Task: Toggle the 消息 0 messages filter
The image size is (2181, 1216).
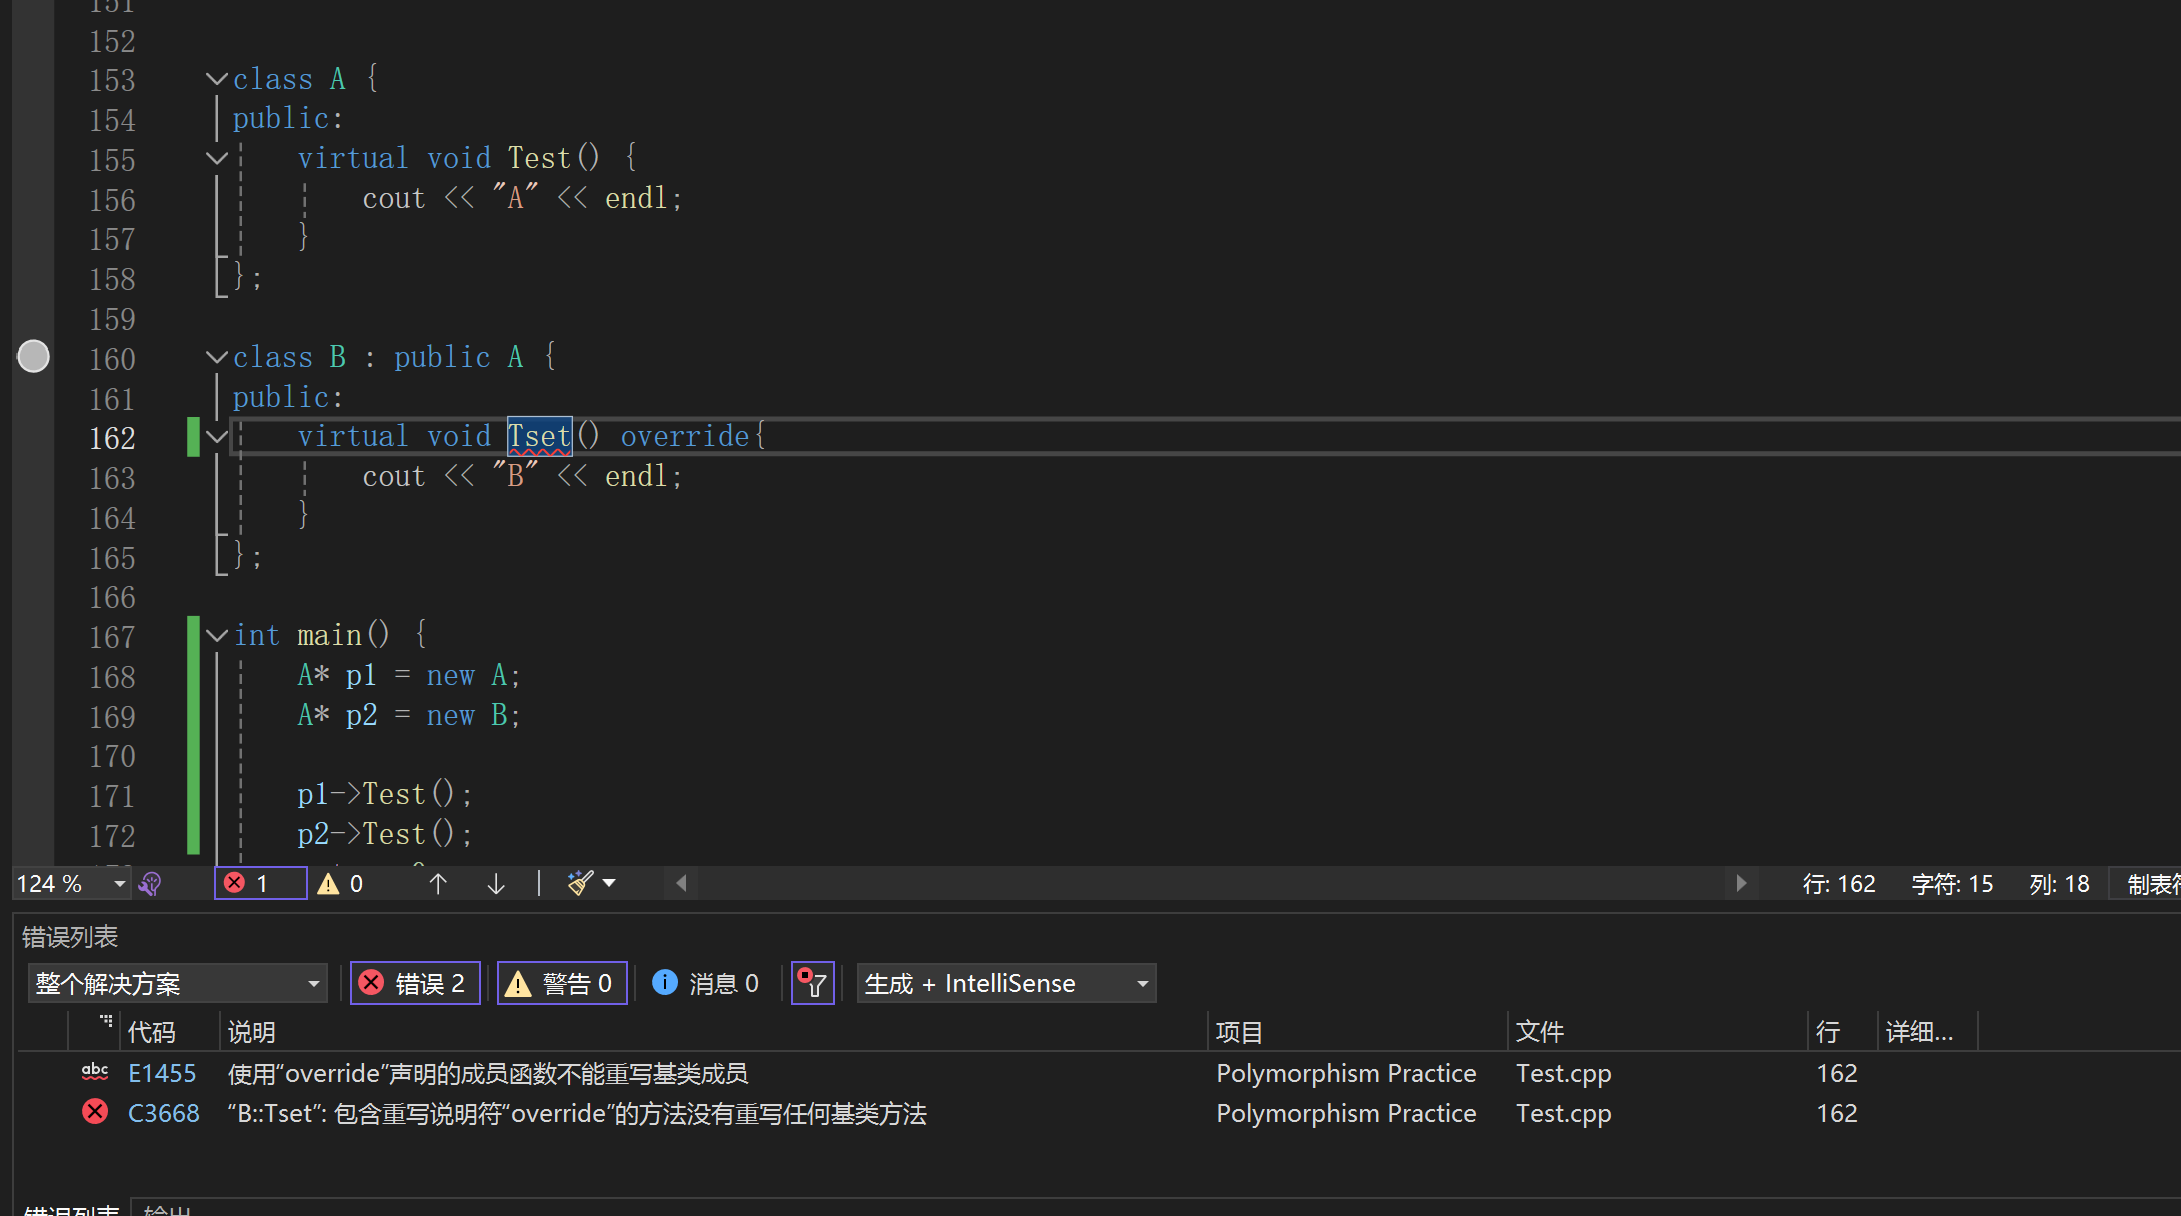Action: 706,984
